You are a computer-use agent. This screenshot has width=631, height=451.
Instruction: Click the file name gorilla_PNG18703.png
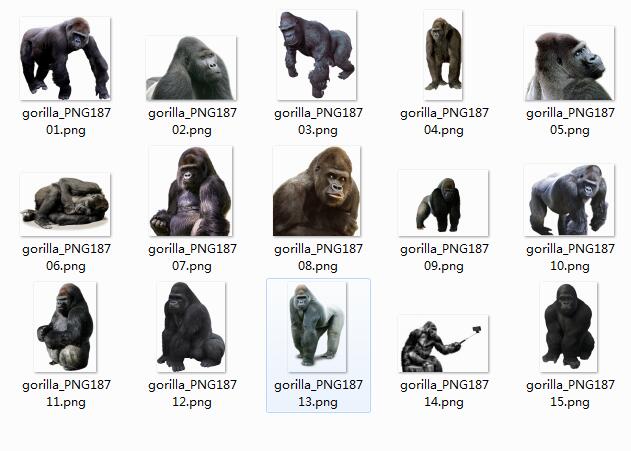(x=318, y=122)
